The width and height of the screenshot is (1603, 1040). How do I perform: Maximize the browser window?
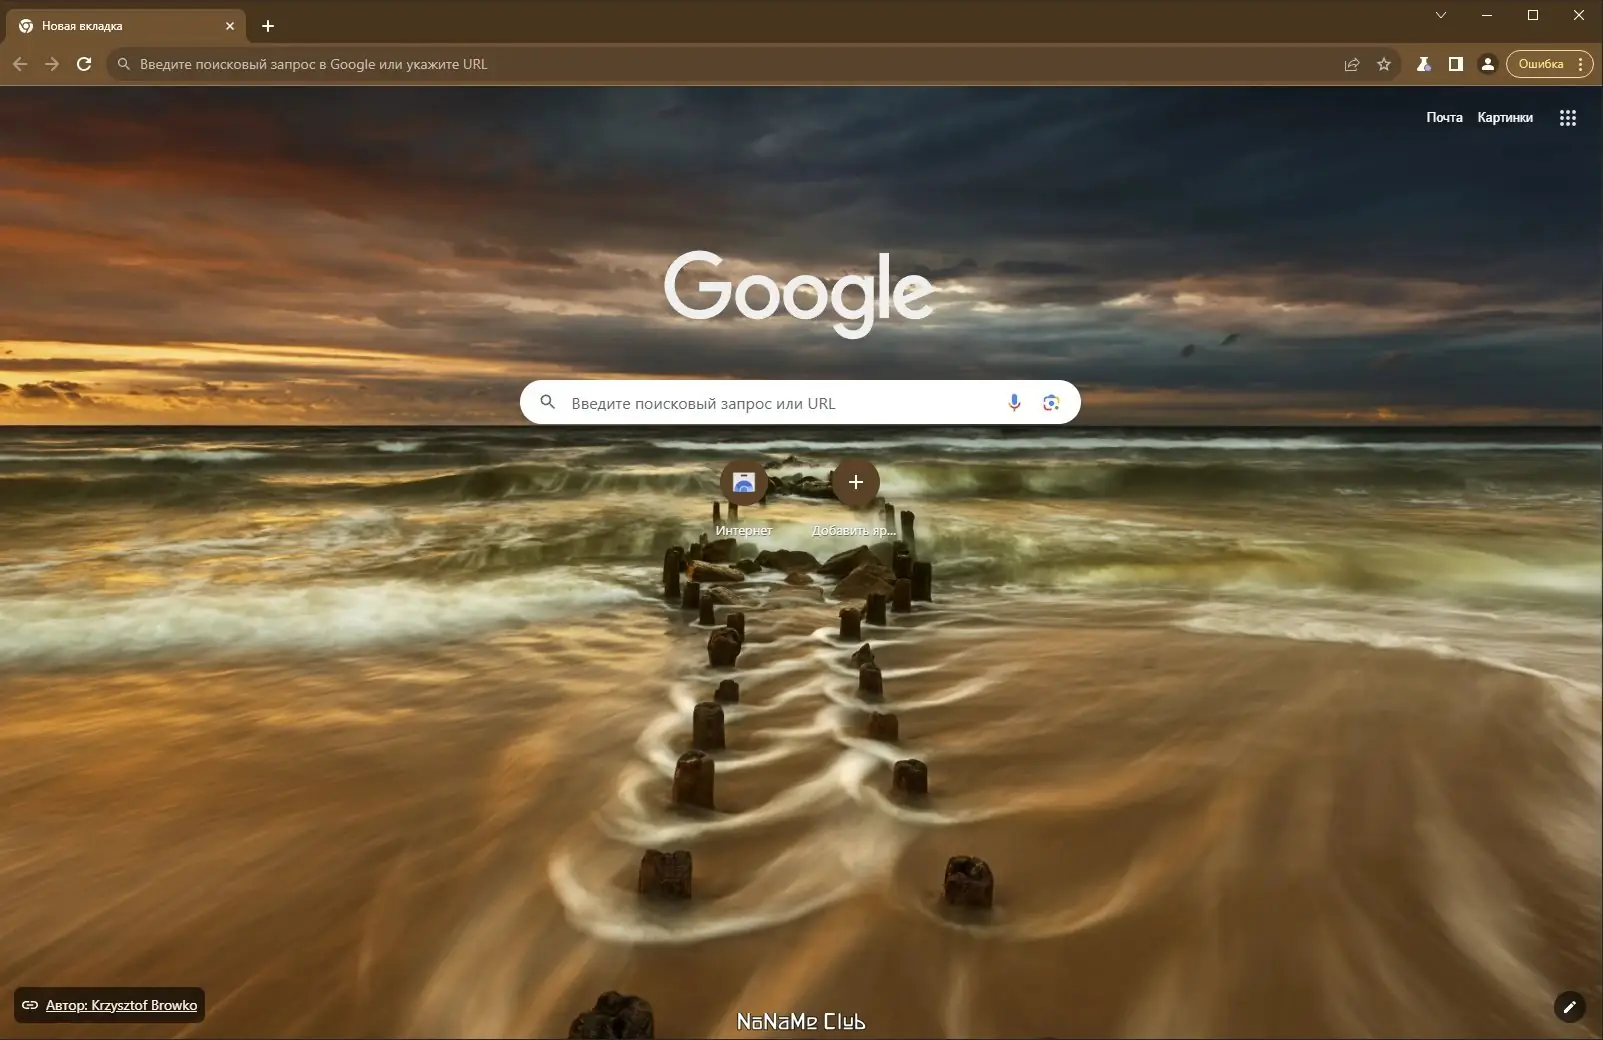pyautogui.click(x=1533, y=15)
